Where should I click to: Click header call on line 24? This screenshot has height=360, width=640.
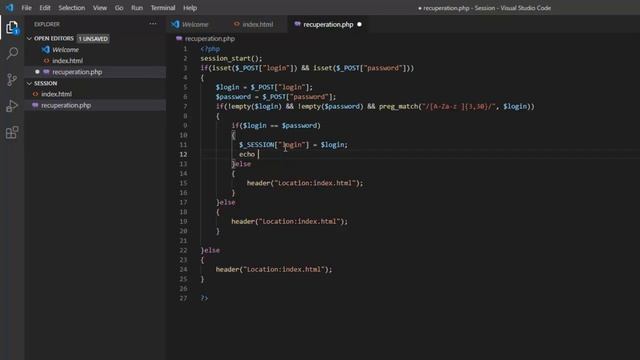click(x=274, y=269)
